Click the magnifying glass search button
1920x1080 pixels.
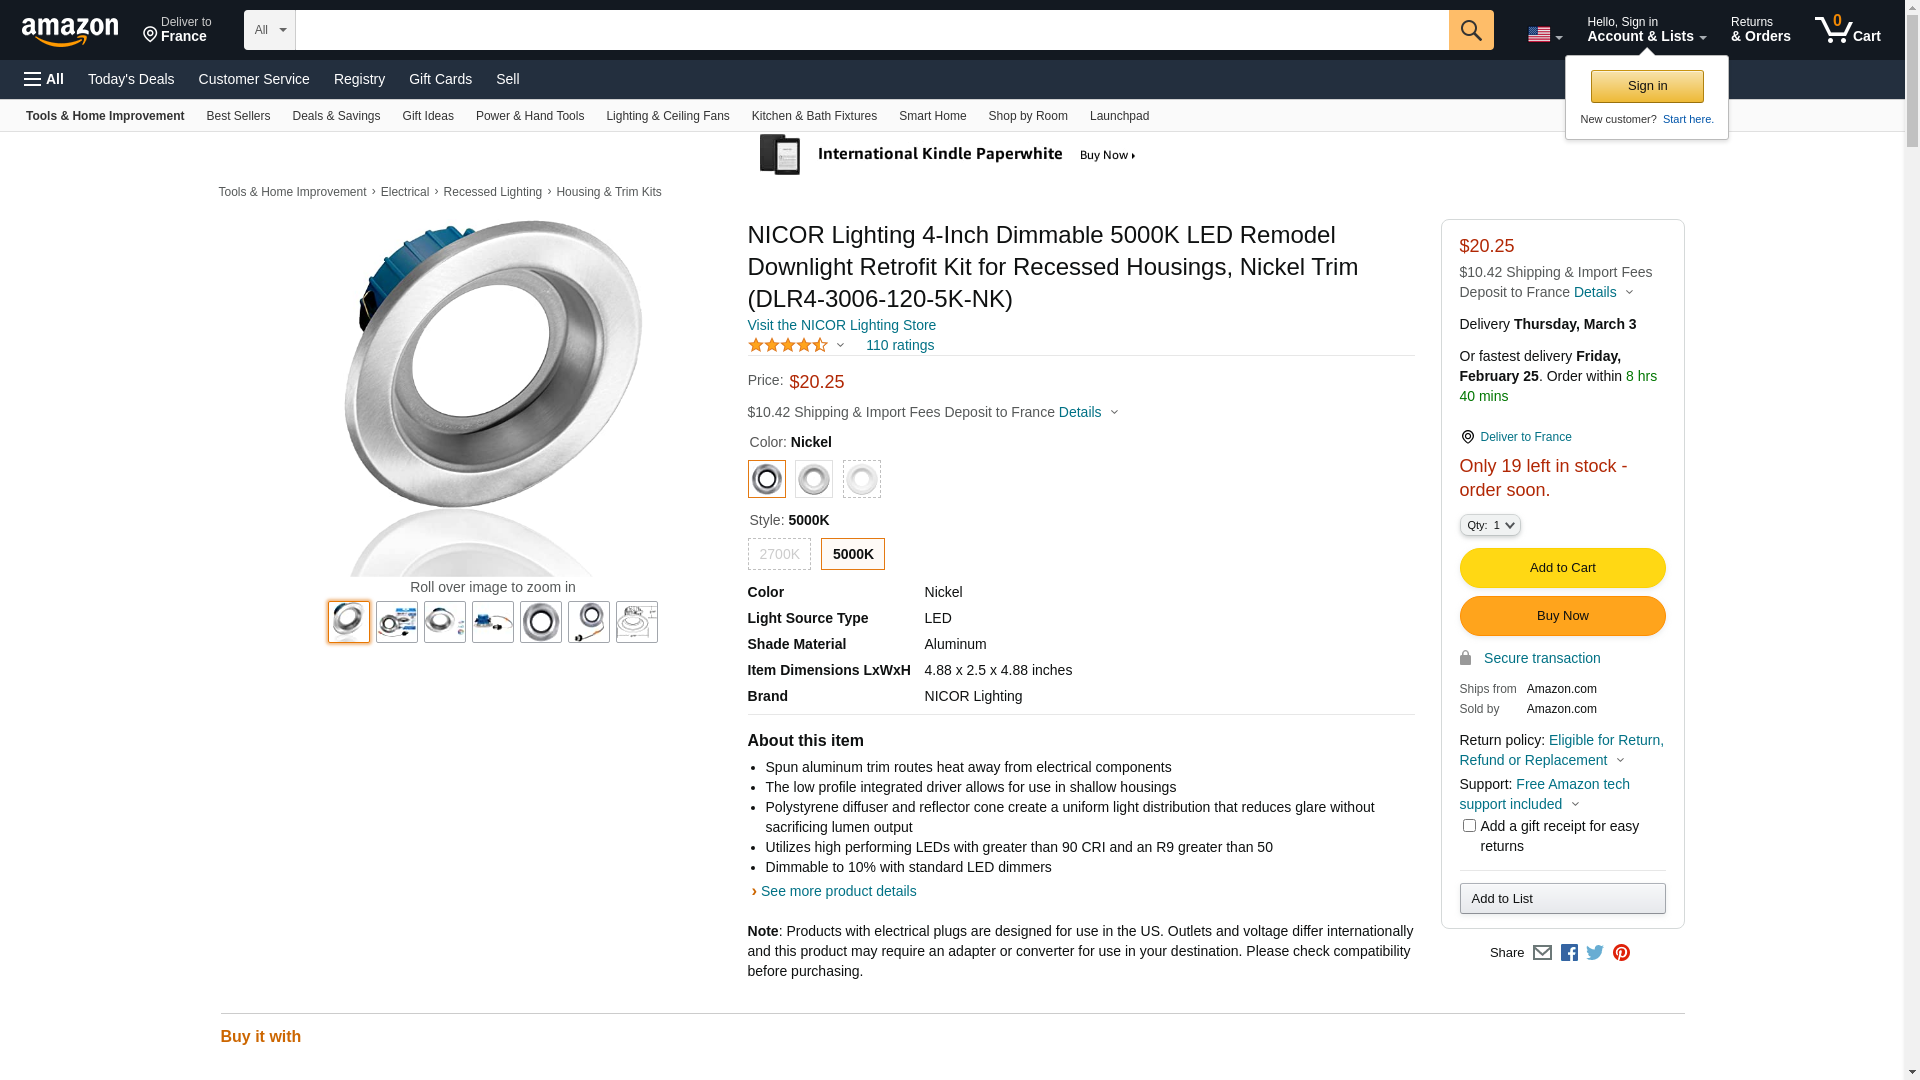click(1470, 30)
